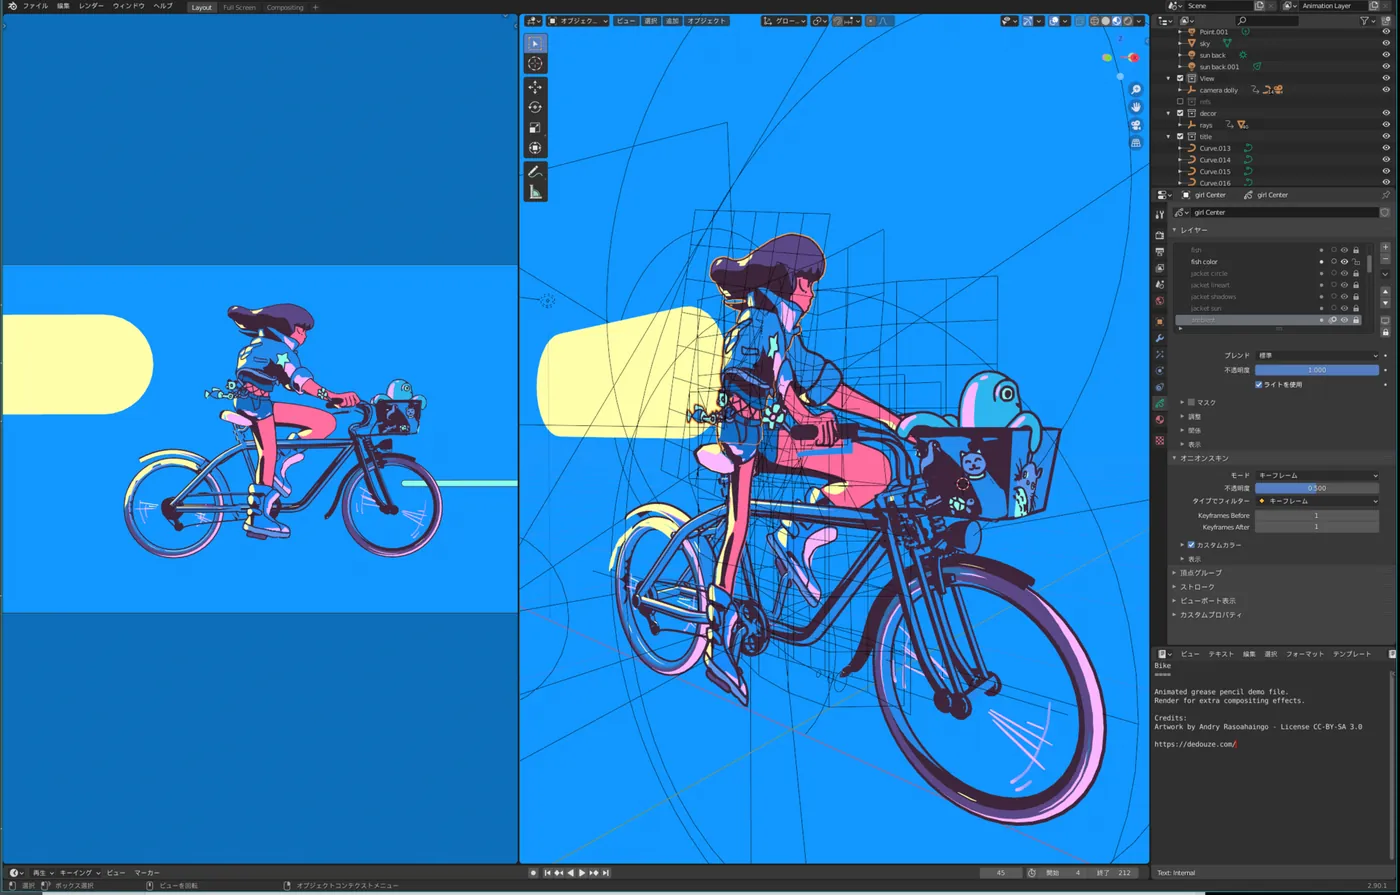This screenshot has width=1400, height=895.
Task: Click the pin icon in properties header
Action: [x=1385, y=195]
